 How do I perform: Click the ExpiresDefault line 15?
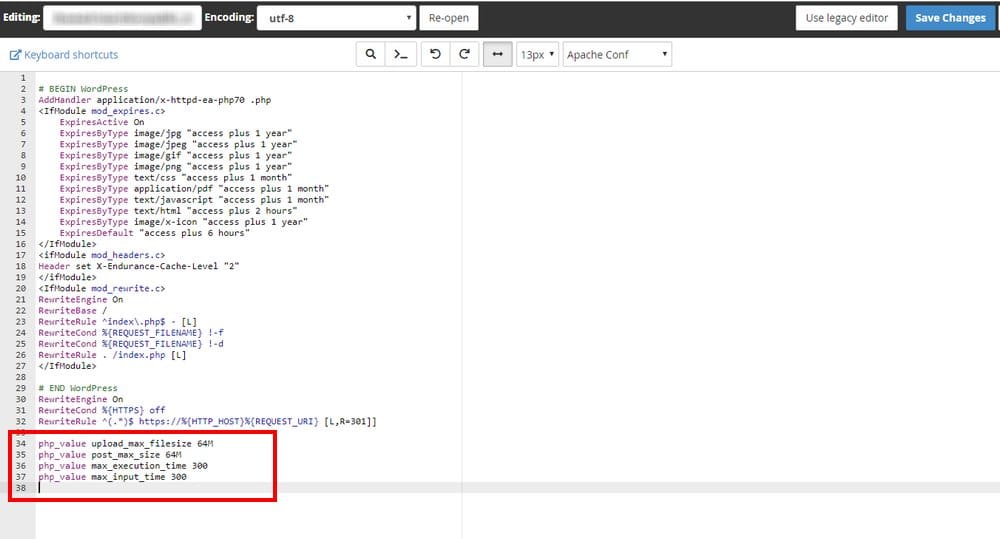155,233
